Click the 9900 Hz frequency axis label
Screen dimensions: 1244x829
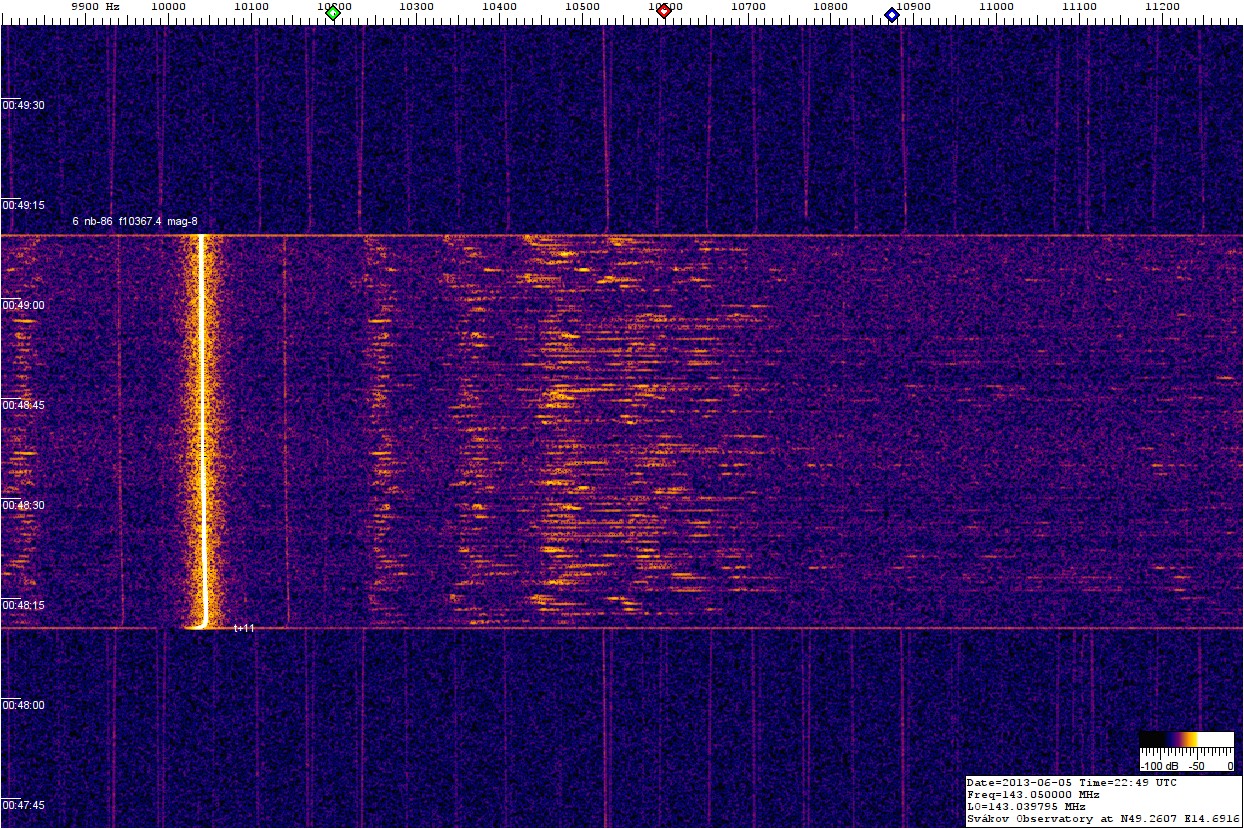click(x=95, y=6)
